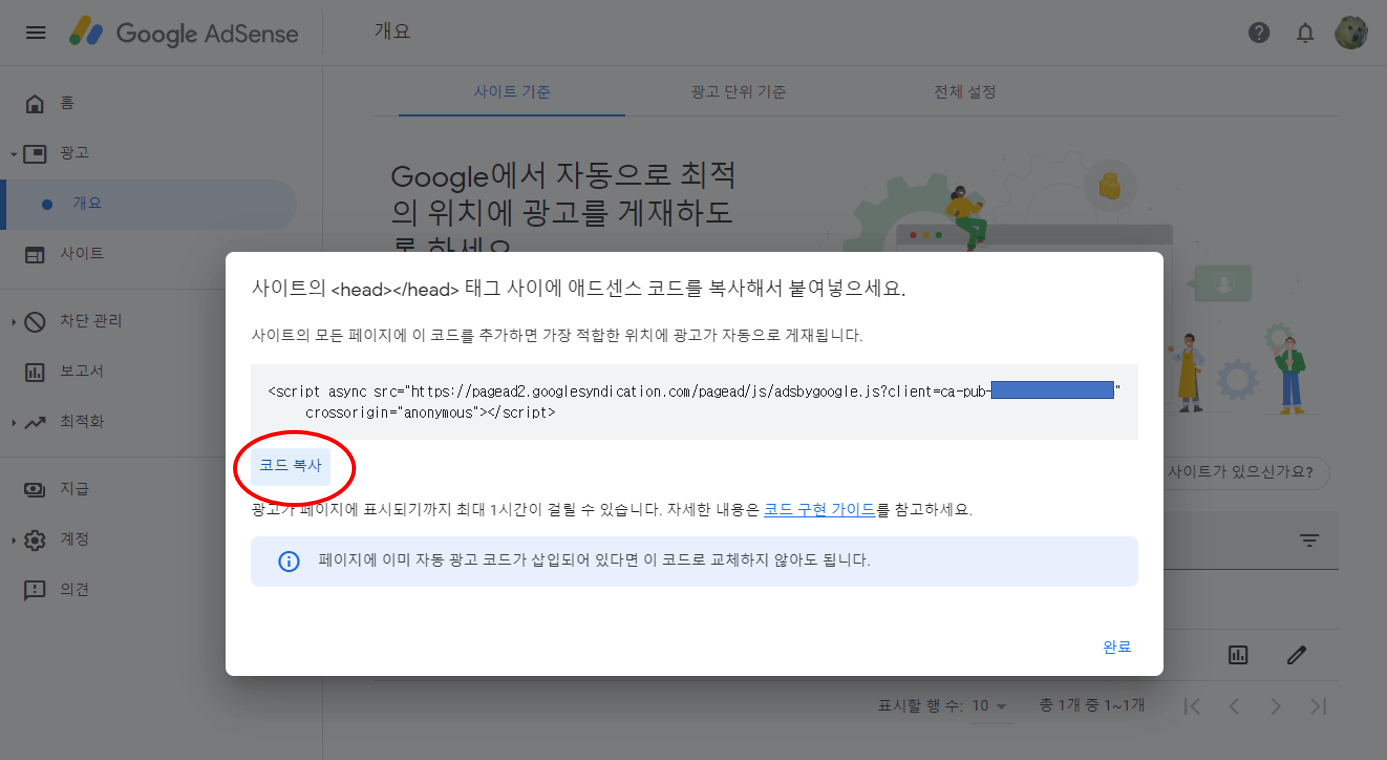
Task: Click the edit pencil icon in table row
Action: click(x=1297, y=655)
